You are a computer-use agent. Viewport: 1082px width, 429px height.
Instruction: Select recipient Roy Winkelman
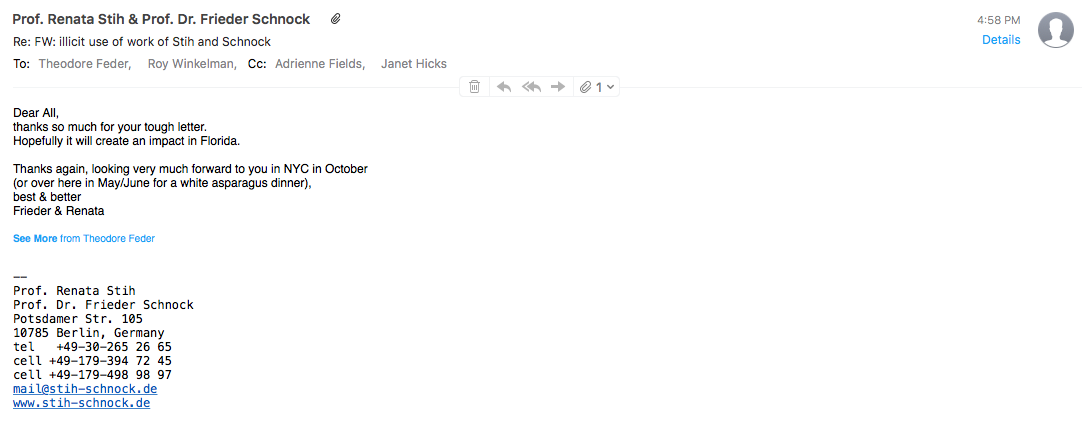click(193, 64)
